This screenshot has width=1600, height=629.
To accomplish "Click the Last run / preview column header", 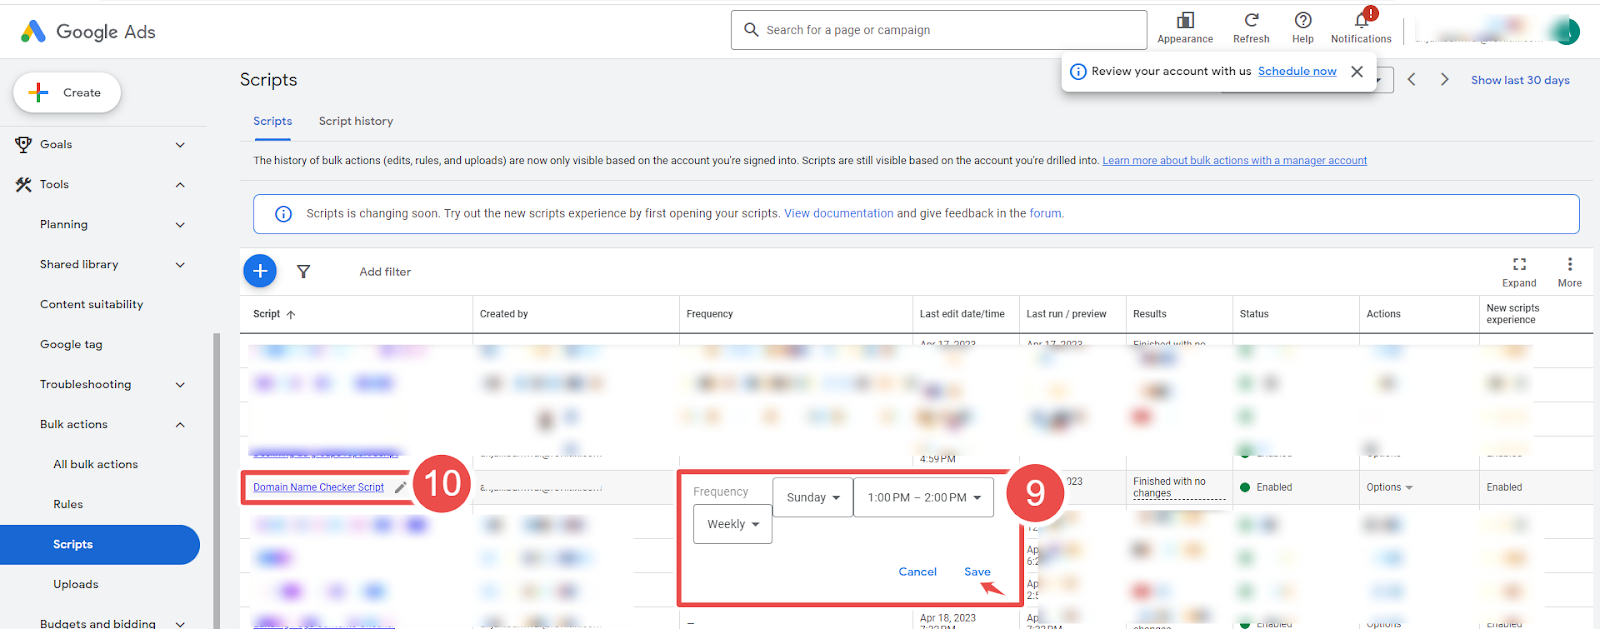I will 1066,314.
